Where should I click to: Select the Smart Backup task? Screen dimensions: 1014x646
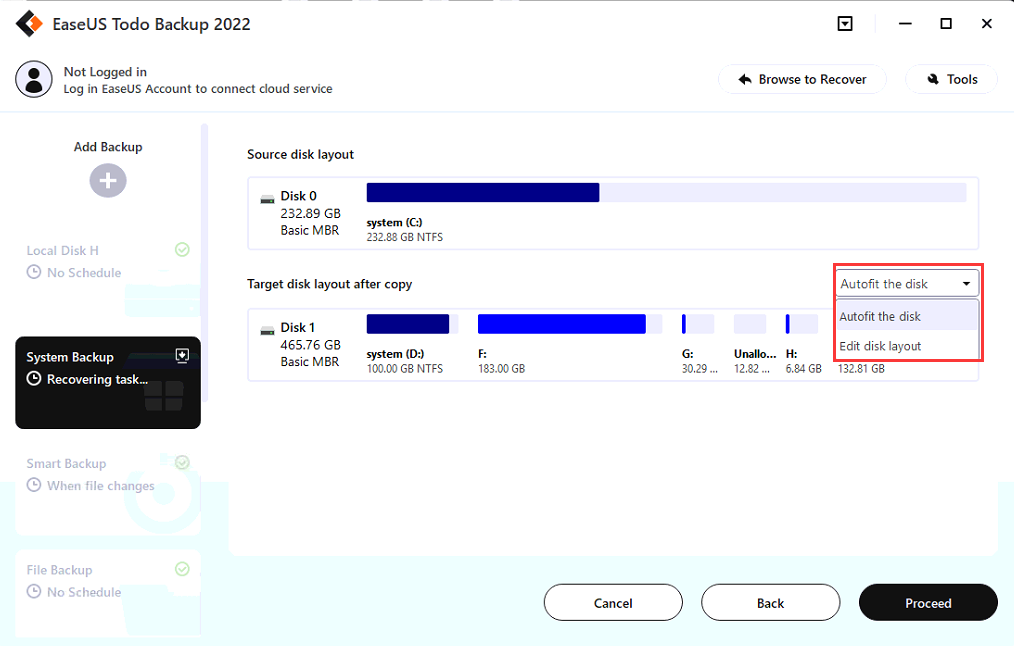[x=107, y=491]
